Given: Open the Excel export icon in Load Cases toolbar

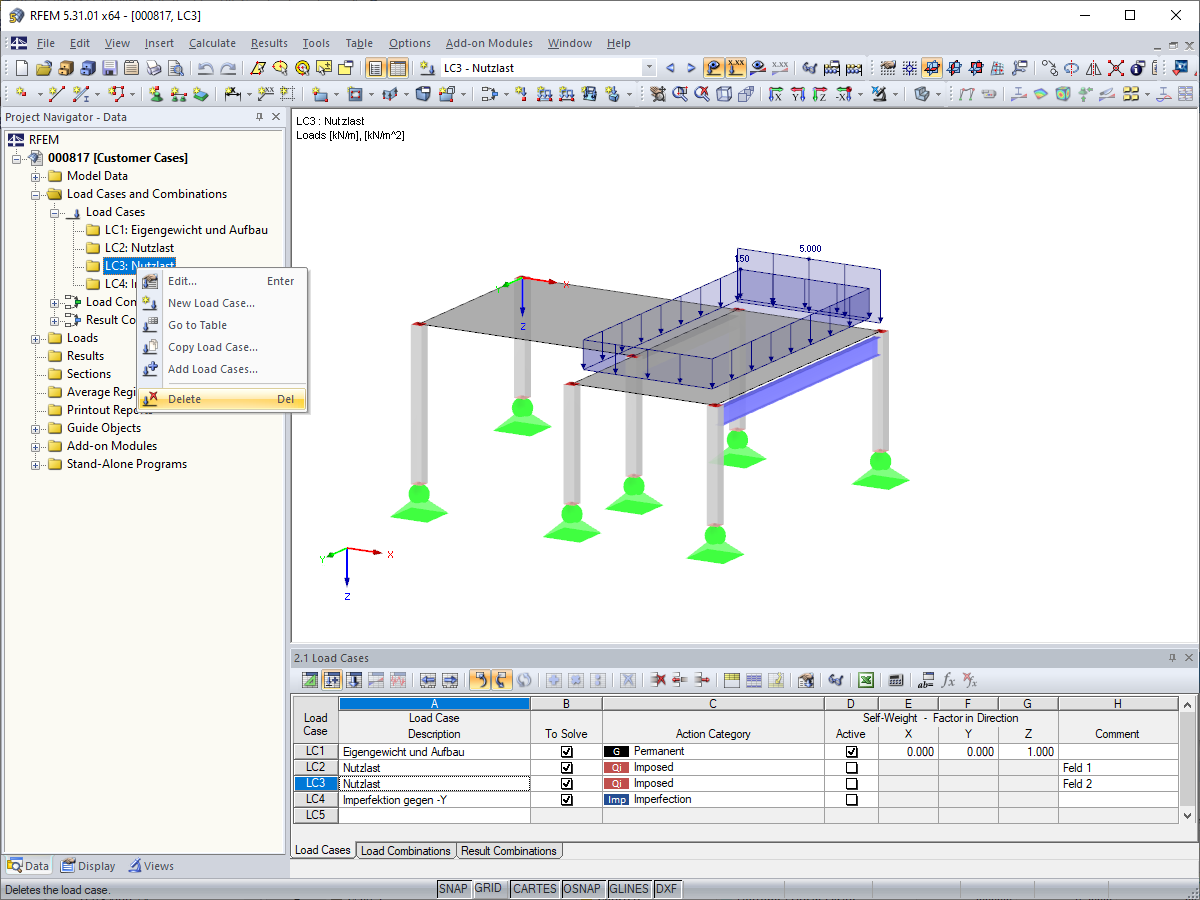Looking at the screenshot, I should tap(866, 680).
